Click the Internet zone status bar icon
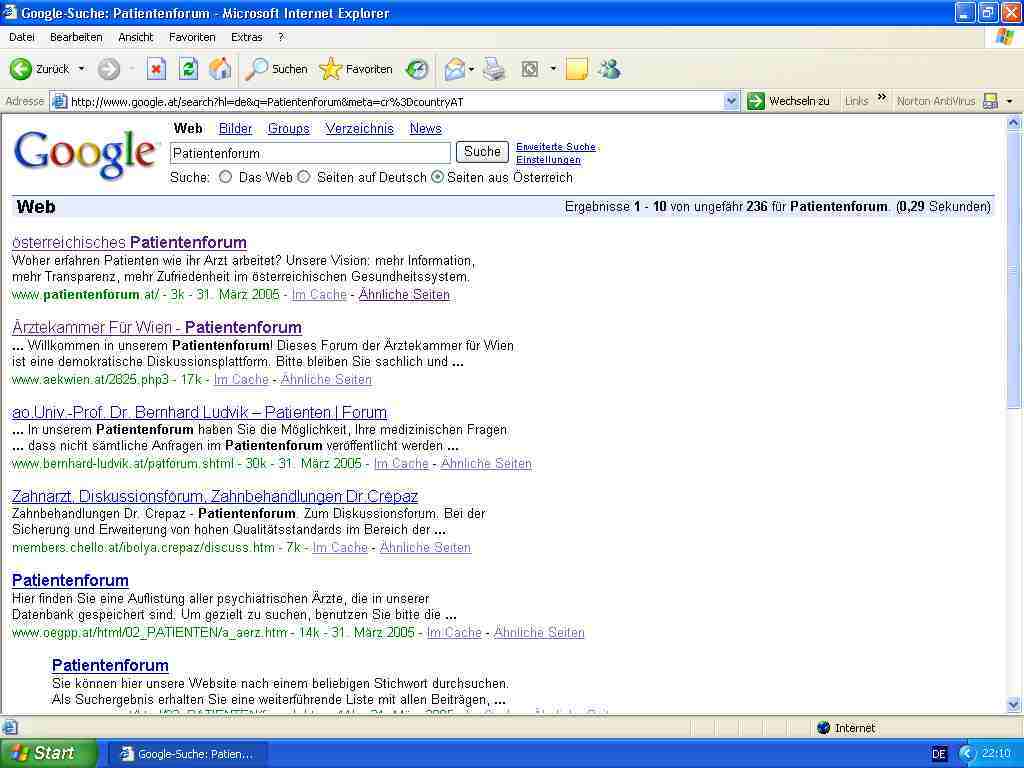Image resolution: width=1024 pixels, height=768 pixels. [824, 728]
